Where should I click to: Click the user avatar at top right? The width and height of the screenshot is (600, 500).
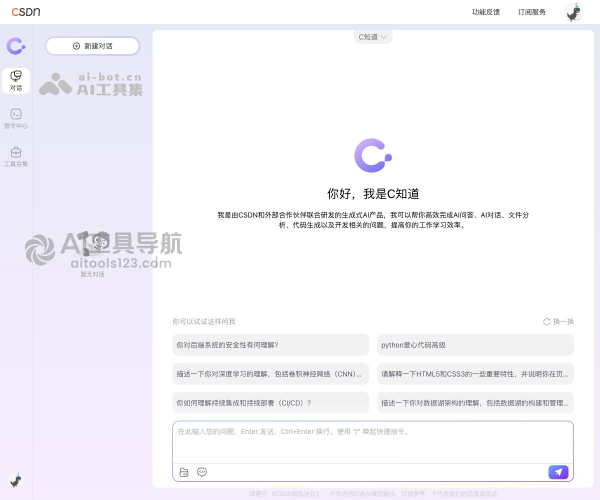click(x=574, y=12)
